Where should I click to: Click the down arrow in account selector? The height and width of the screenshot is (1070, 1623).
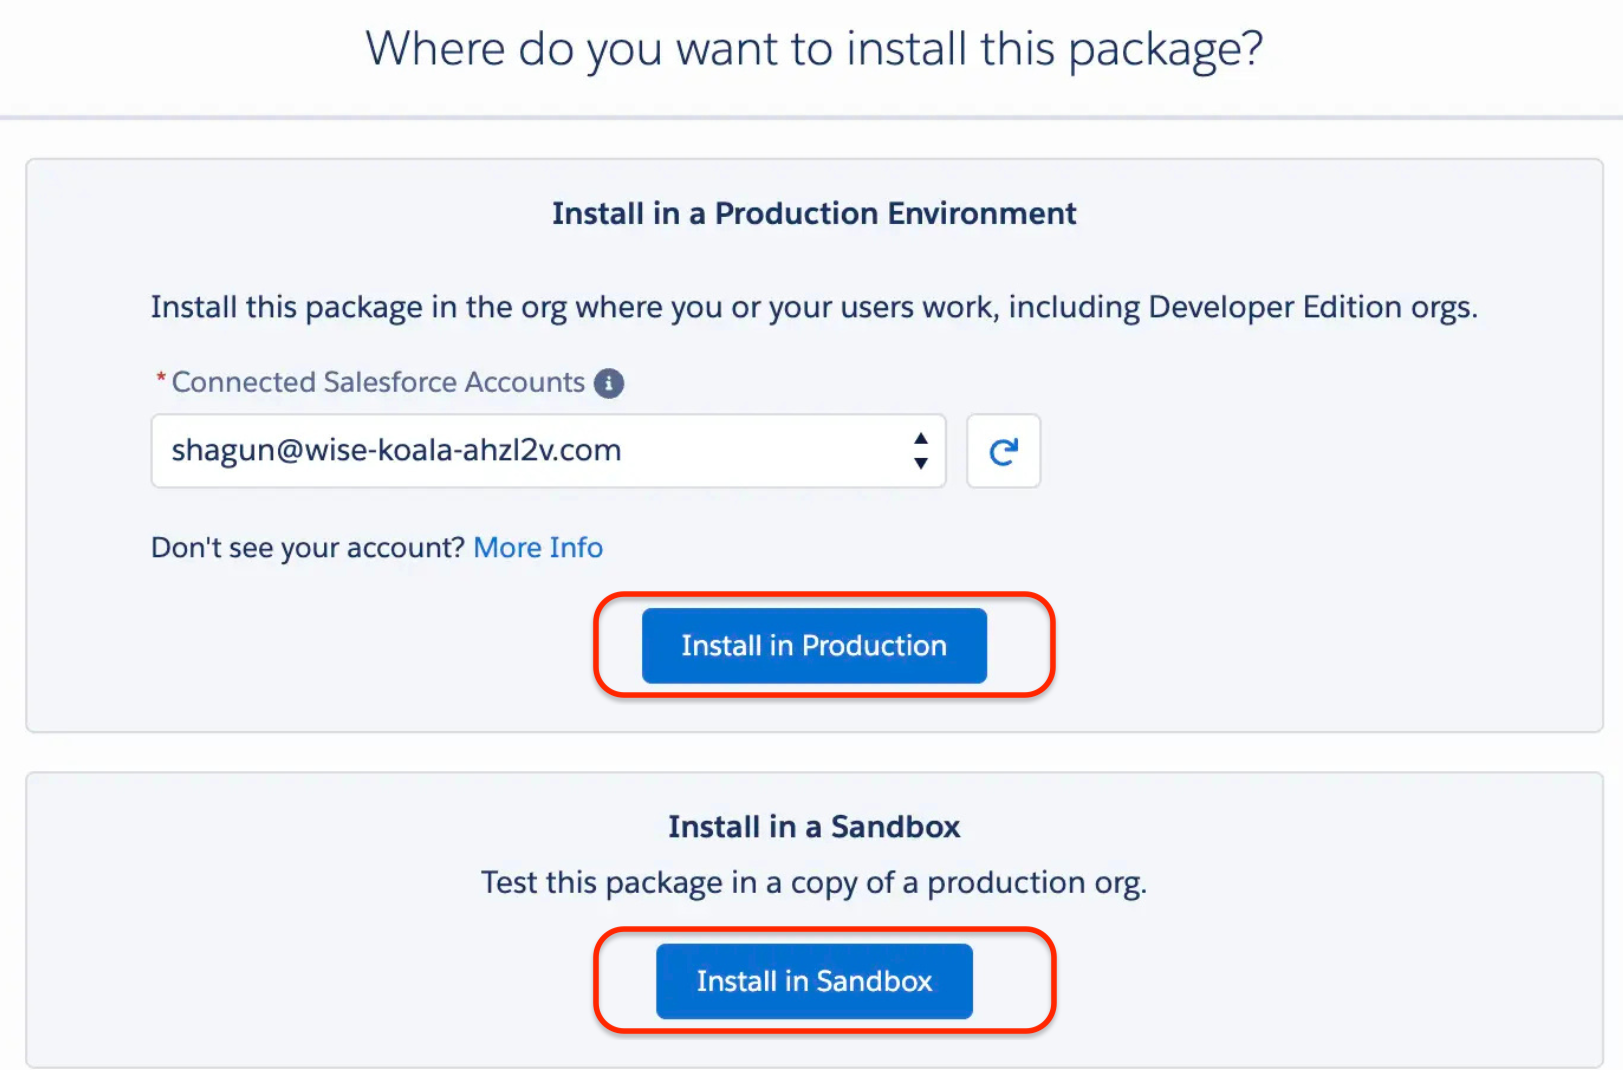tap(920, 463)
